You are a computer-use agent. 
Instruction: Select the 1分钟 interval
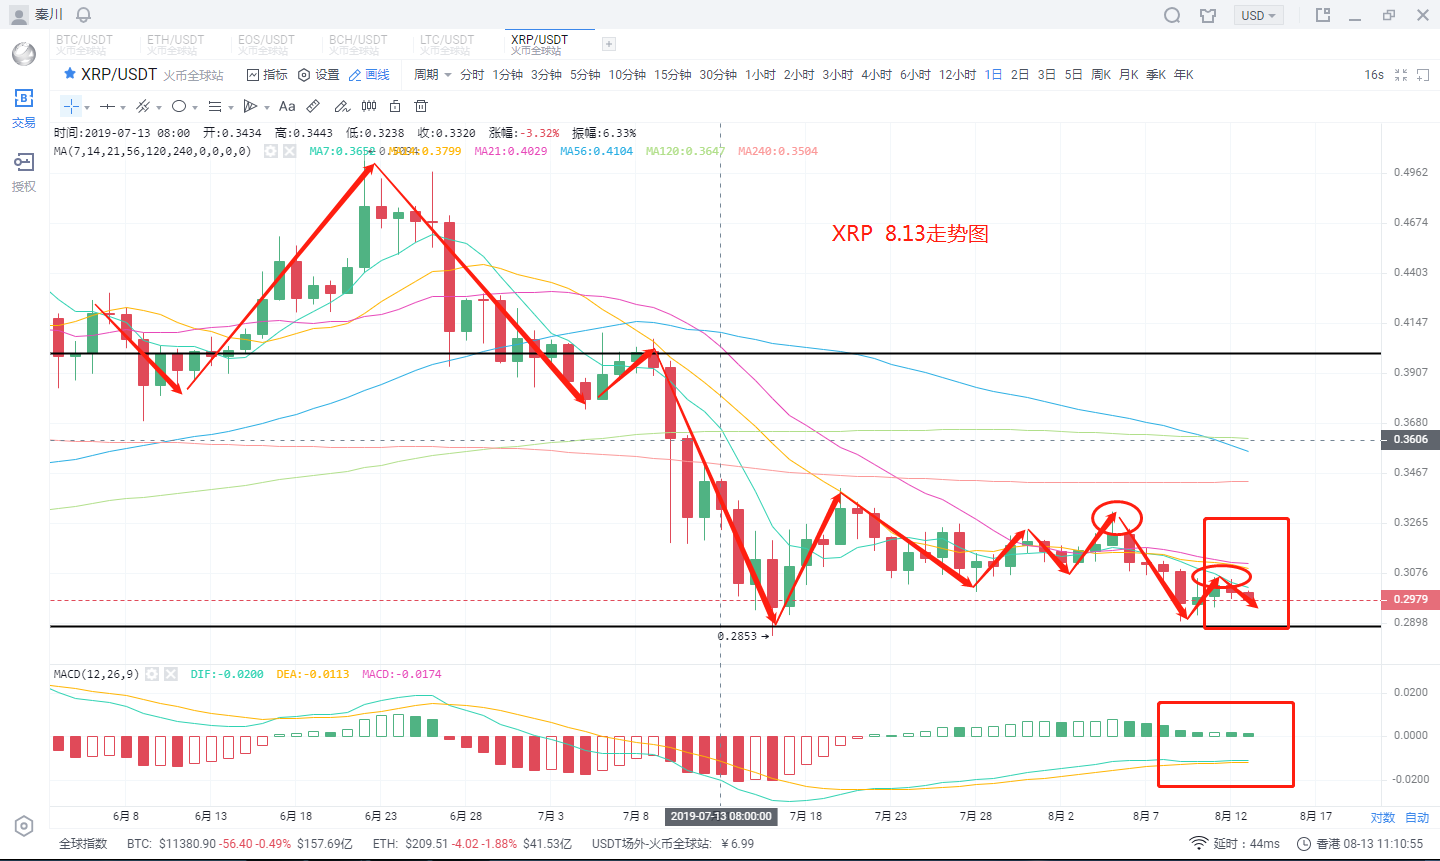pos(508,75)
